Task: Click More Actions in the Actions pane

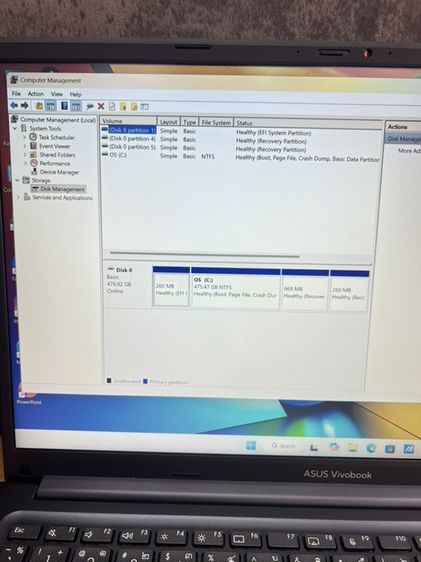Action: pos(410,151)
